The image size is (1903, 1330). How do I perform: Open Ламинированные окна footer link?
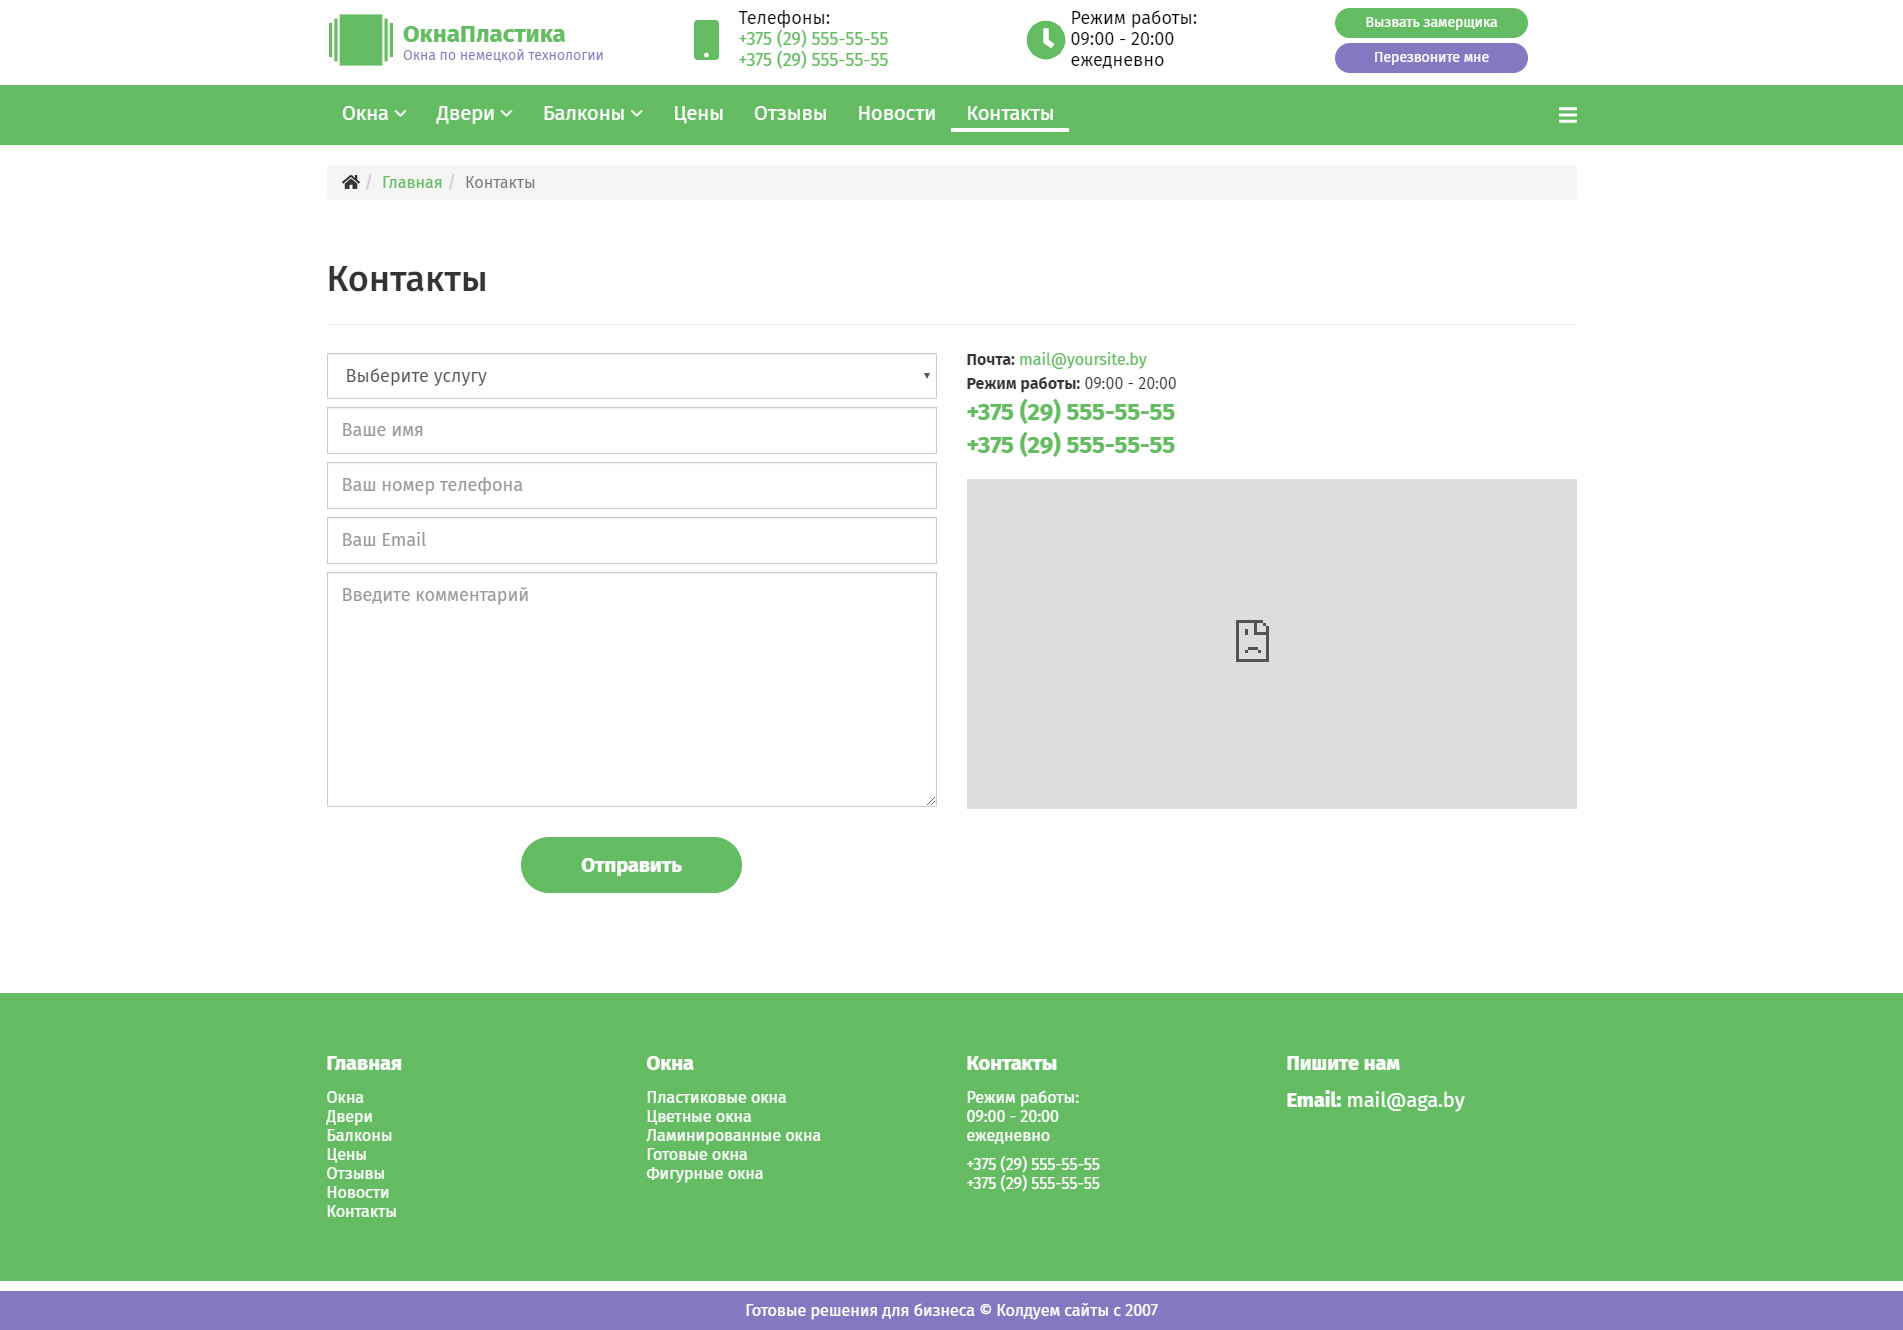pyautogui.click(x=733, y=1135)
